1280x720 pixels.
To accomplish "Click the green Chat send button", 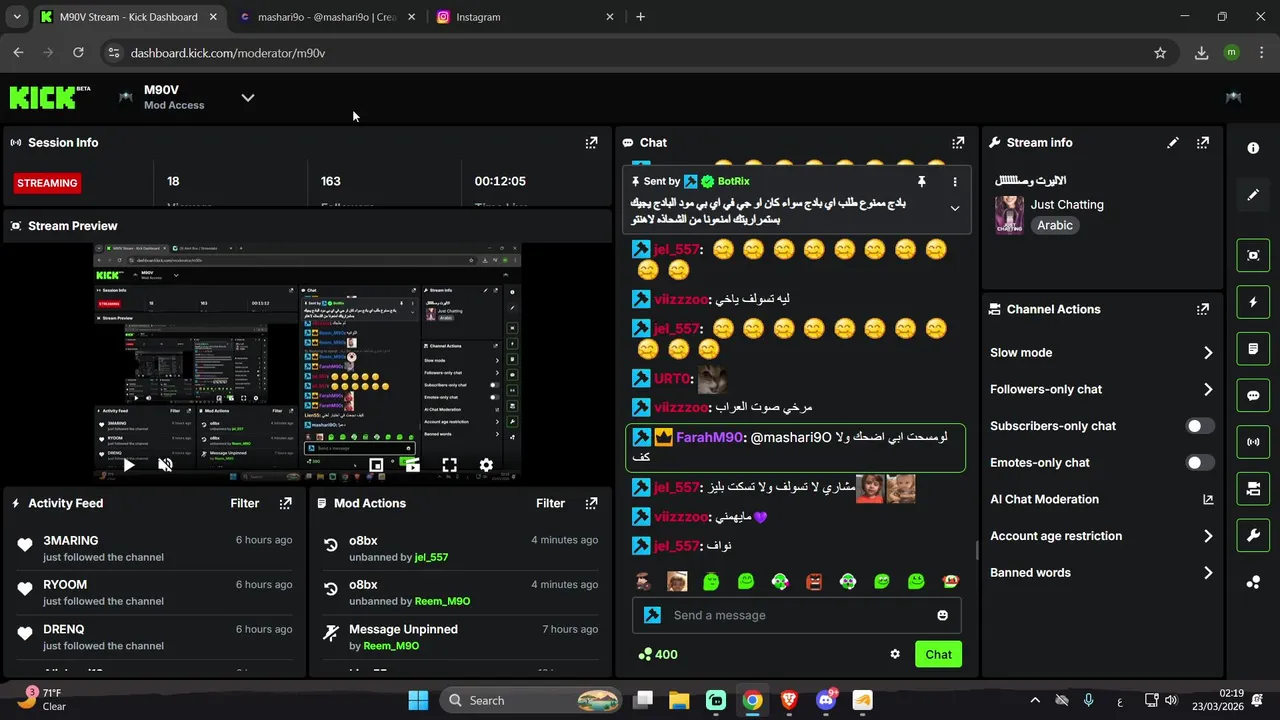I will tap(938, 654).
